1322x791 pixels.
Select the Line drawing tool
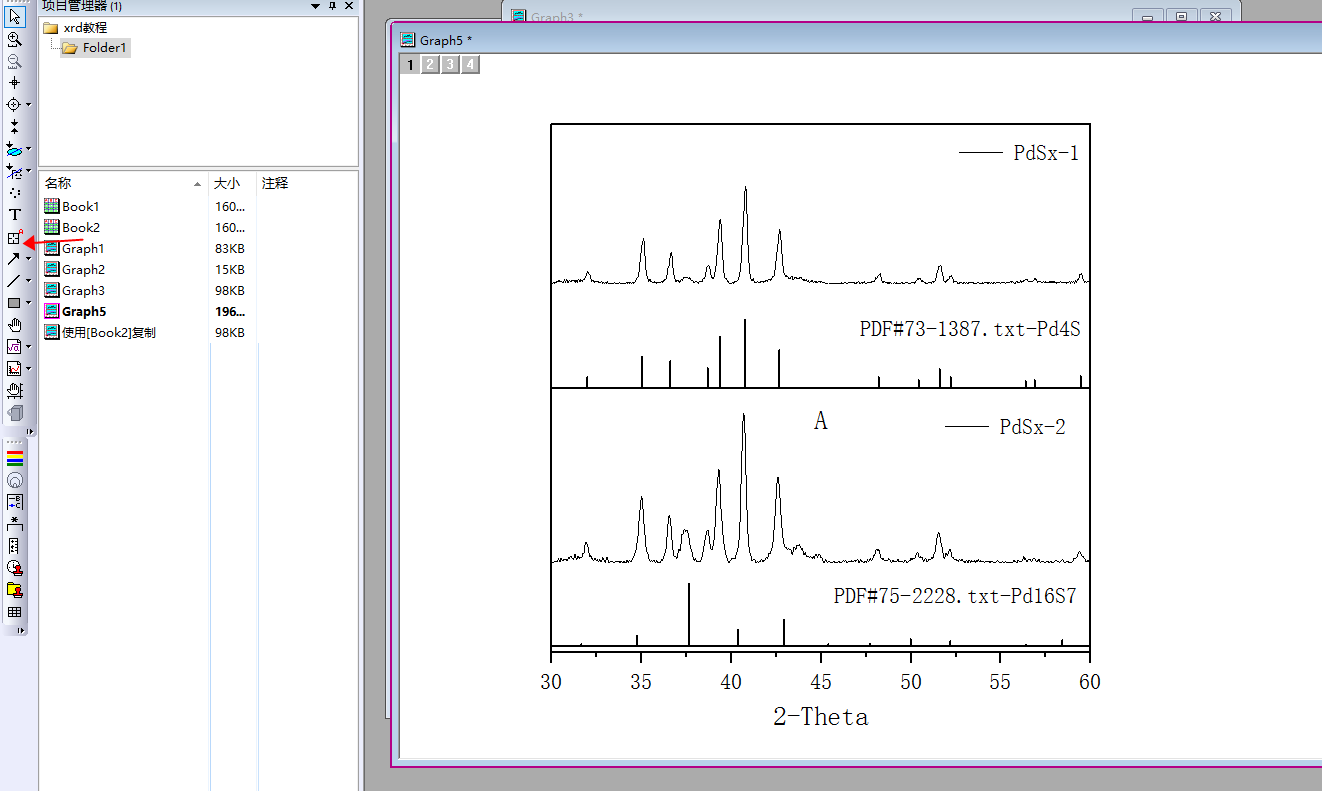pyautogui.click(x=14, y=281)
